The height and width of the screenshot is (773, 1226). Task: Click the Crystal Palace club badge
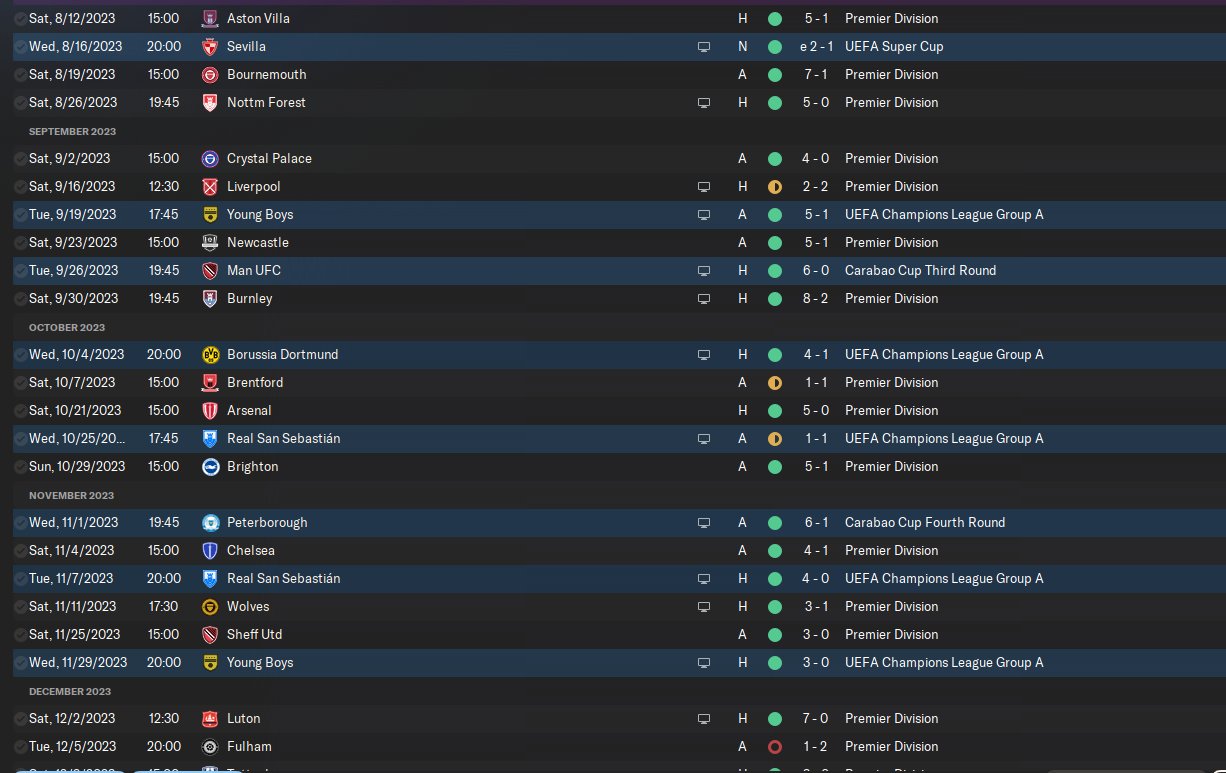click(x=210, y=158)
